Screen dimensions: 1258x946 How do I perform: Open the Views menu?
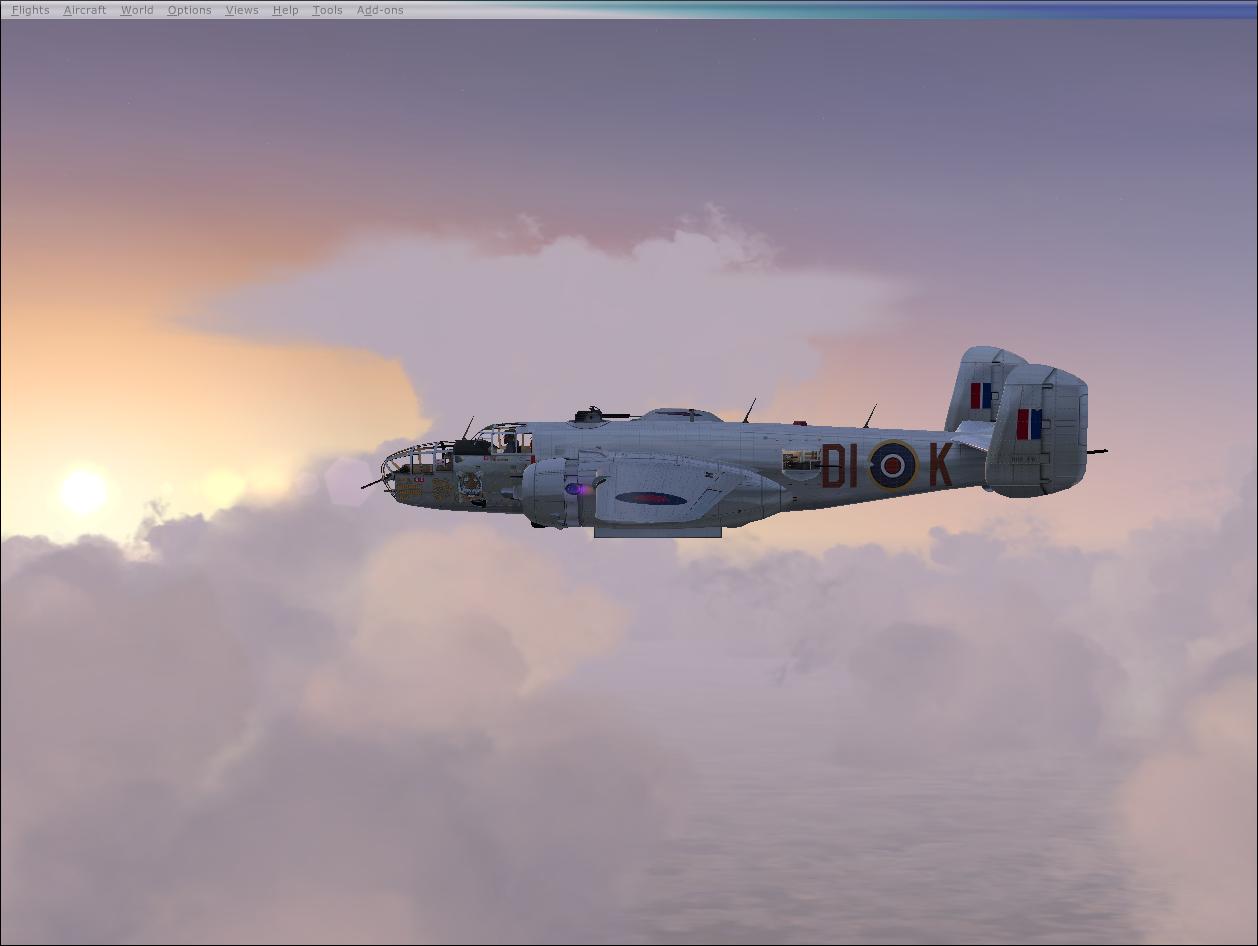(242, 10)
